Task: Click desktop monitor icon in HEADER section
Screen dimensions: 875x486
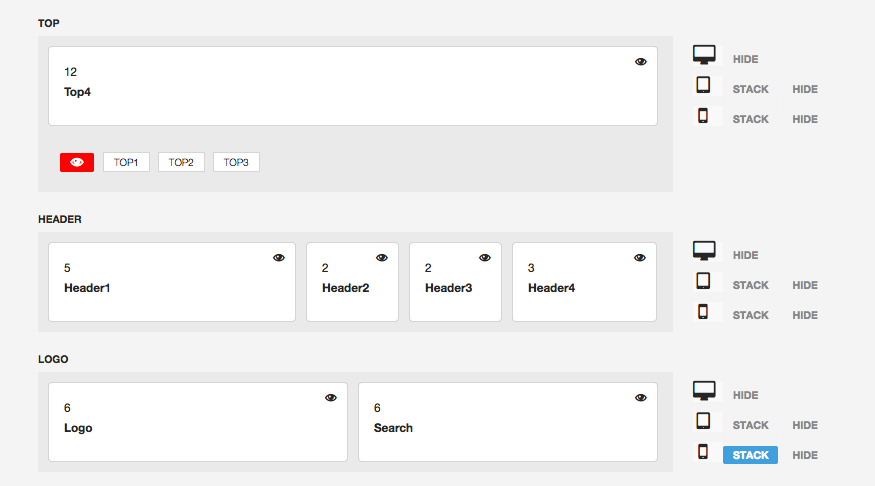Action: point(704,251)
